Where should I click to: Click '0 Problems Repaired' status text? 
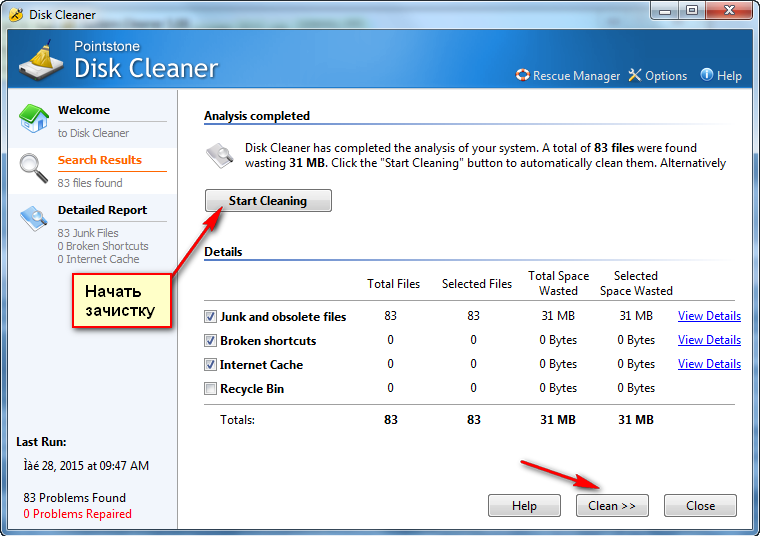[x=78, y=514]
